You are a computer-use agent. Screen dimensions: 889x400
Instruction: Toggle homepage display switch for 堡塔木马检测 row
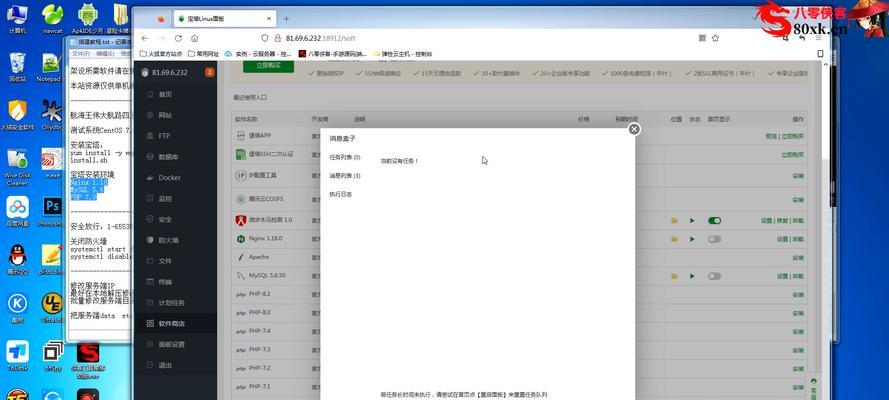(x=714, y=220)
